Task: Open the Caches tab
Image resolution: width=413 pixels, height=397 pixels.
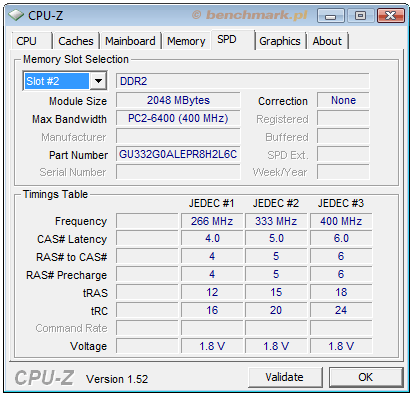Action: pos(76,41)
